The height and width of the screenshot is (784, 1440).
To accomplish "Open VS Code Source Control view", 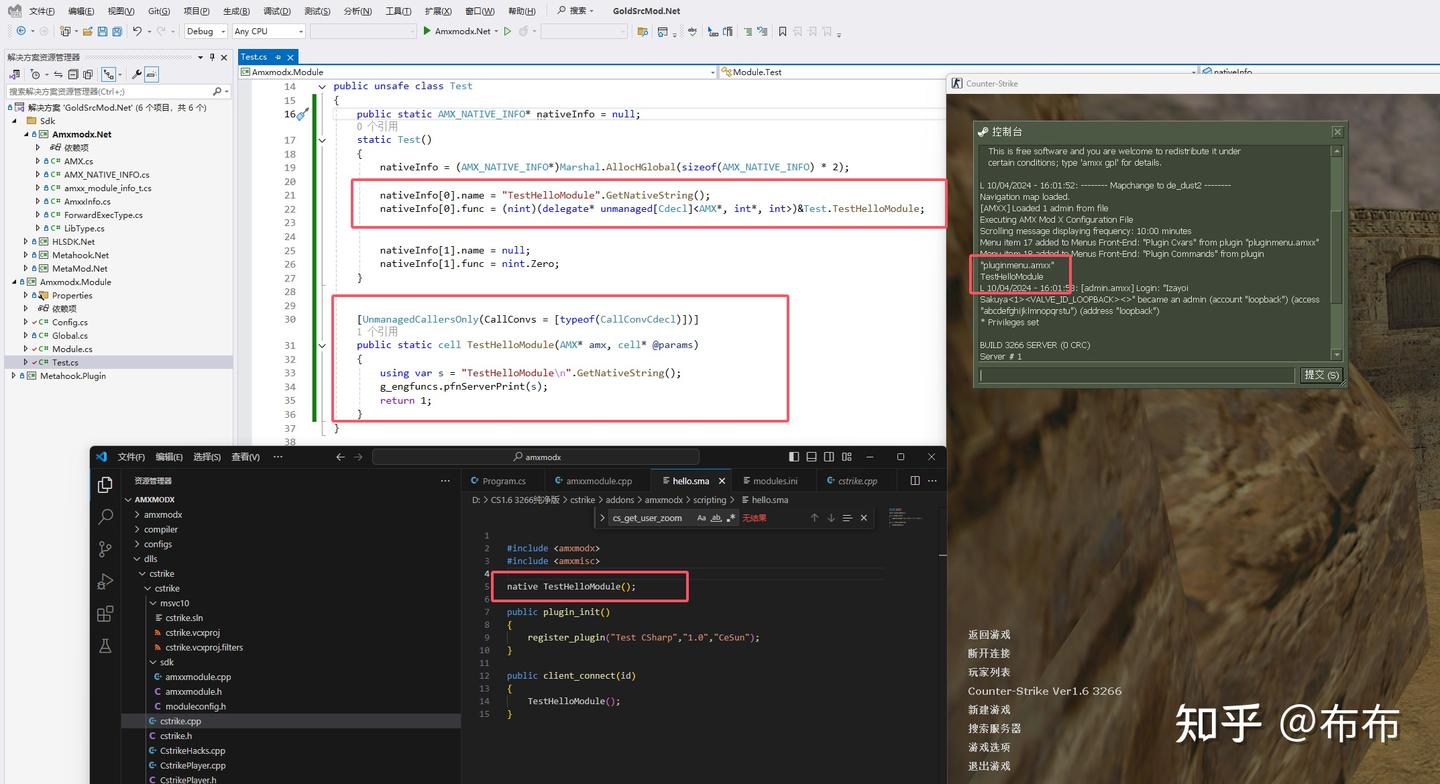I will coord(105,549).
